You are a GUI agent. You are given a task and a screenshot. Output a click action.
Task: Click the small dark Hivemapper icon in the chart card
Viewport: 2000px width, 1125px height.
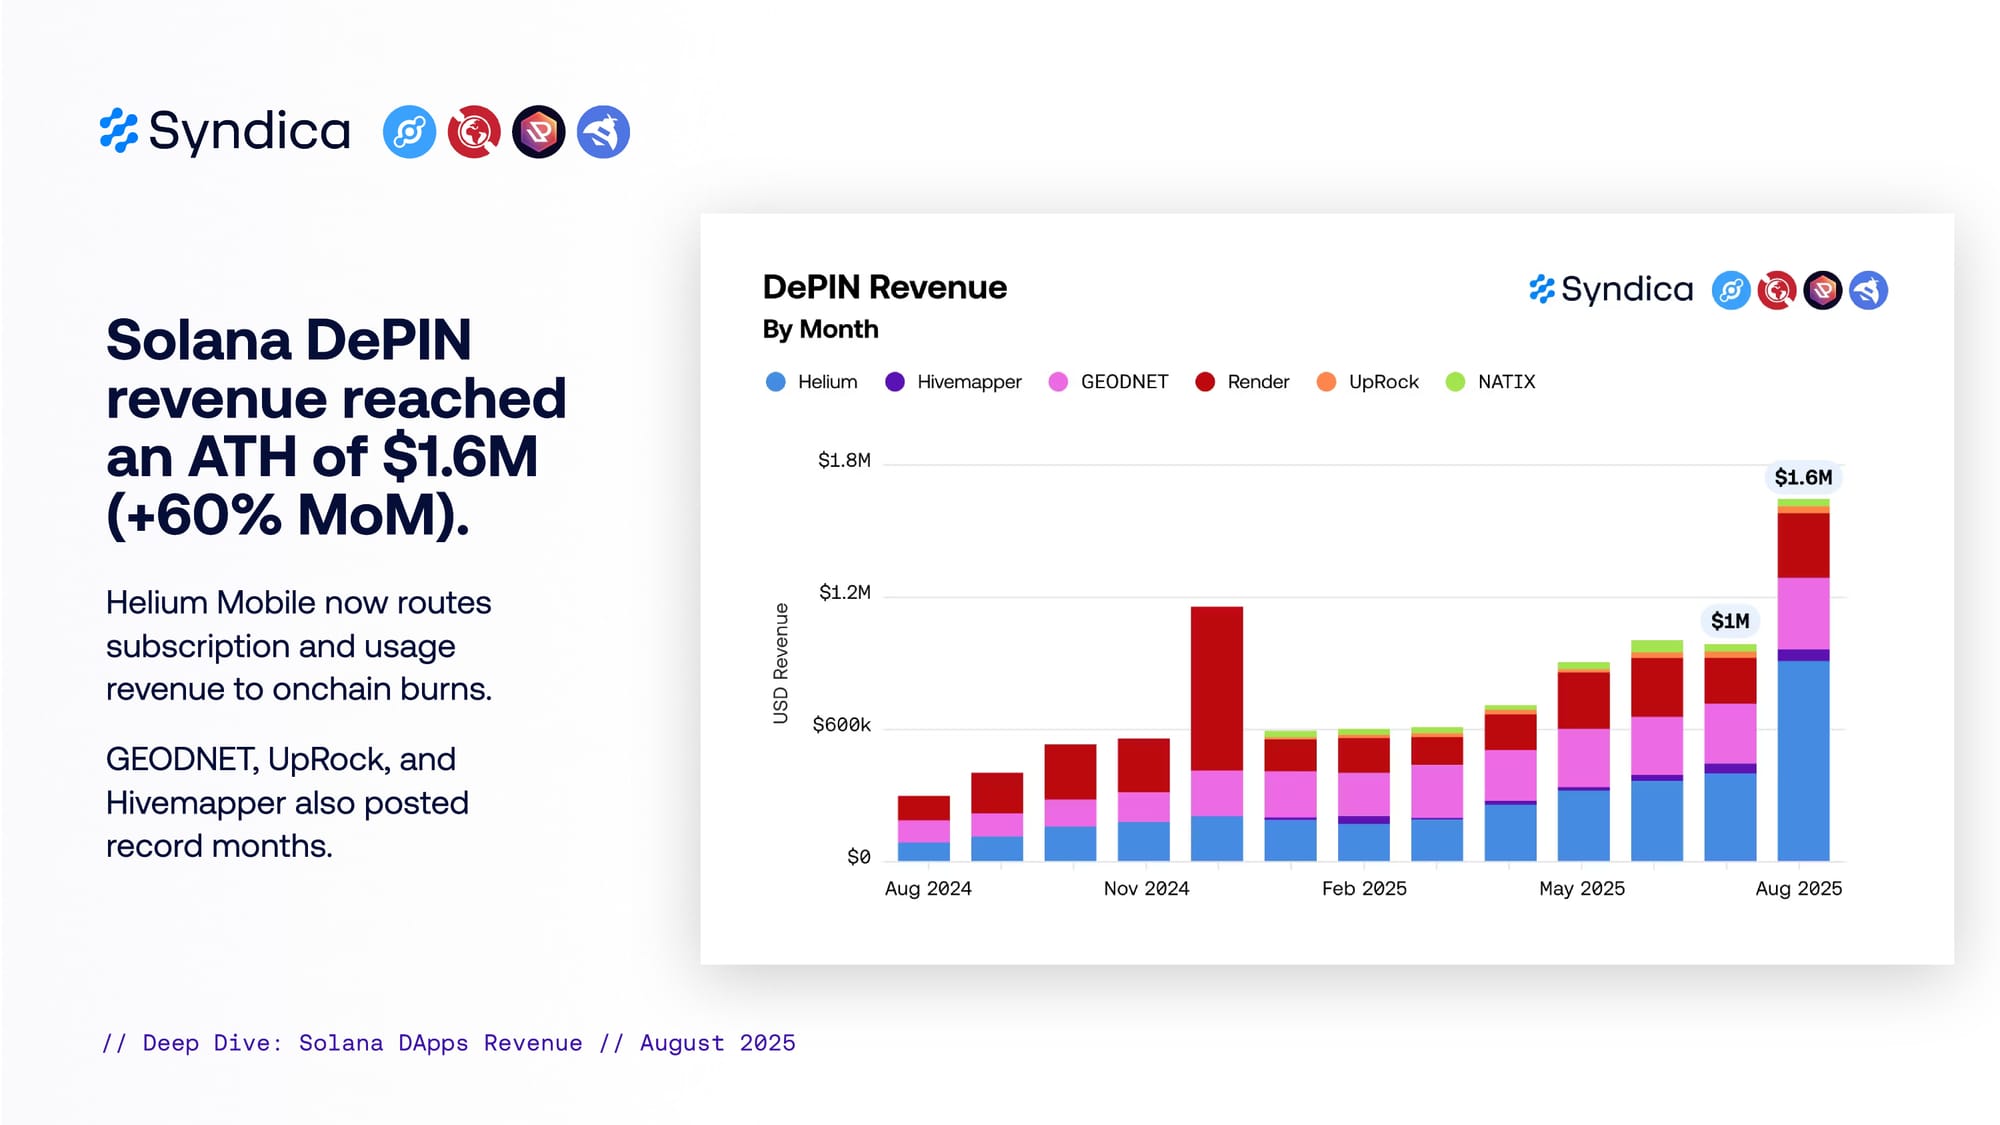pos(1823,291)
